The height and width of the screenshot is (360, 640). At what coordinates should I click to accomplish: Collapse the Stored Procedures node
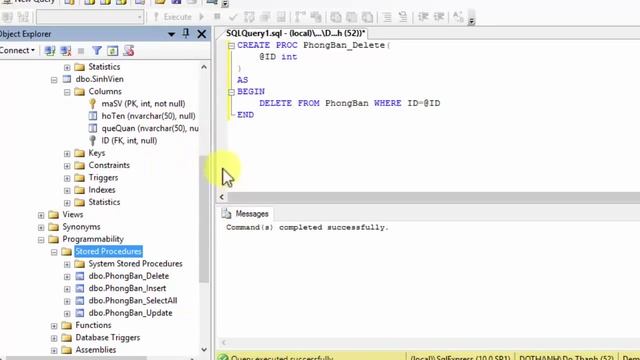coord(54,252)
